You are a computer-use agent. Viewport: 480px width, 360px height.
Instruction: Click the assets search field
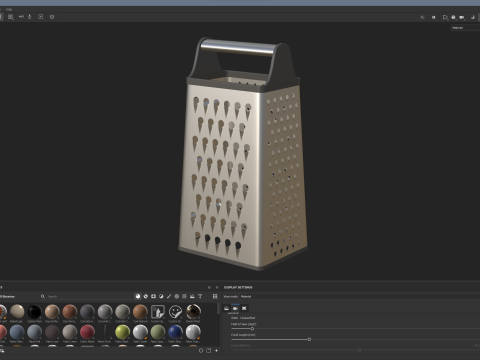pos(87,296)
